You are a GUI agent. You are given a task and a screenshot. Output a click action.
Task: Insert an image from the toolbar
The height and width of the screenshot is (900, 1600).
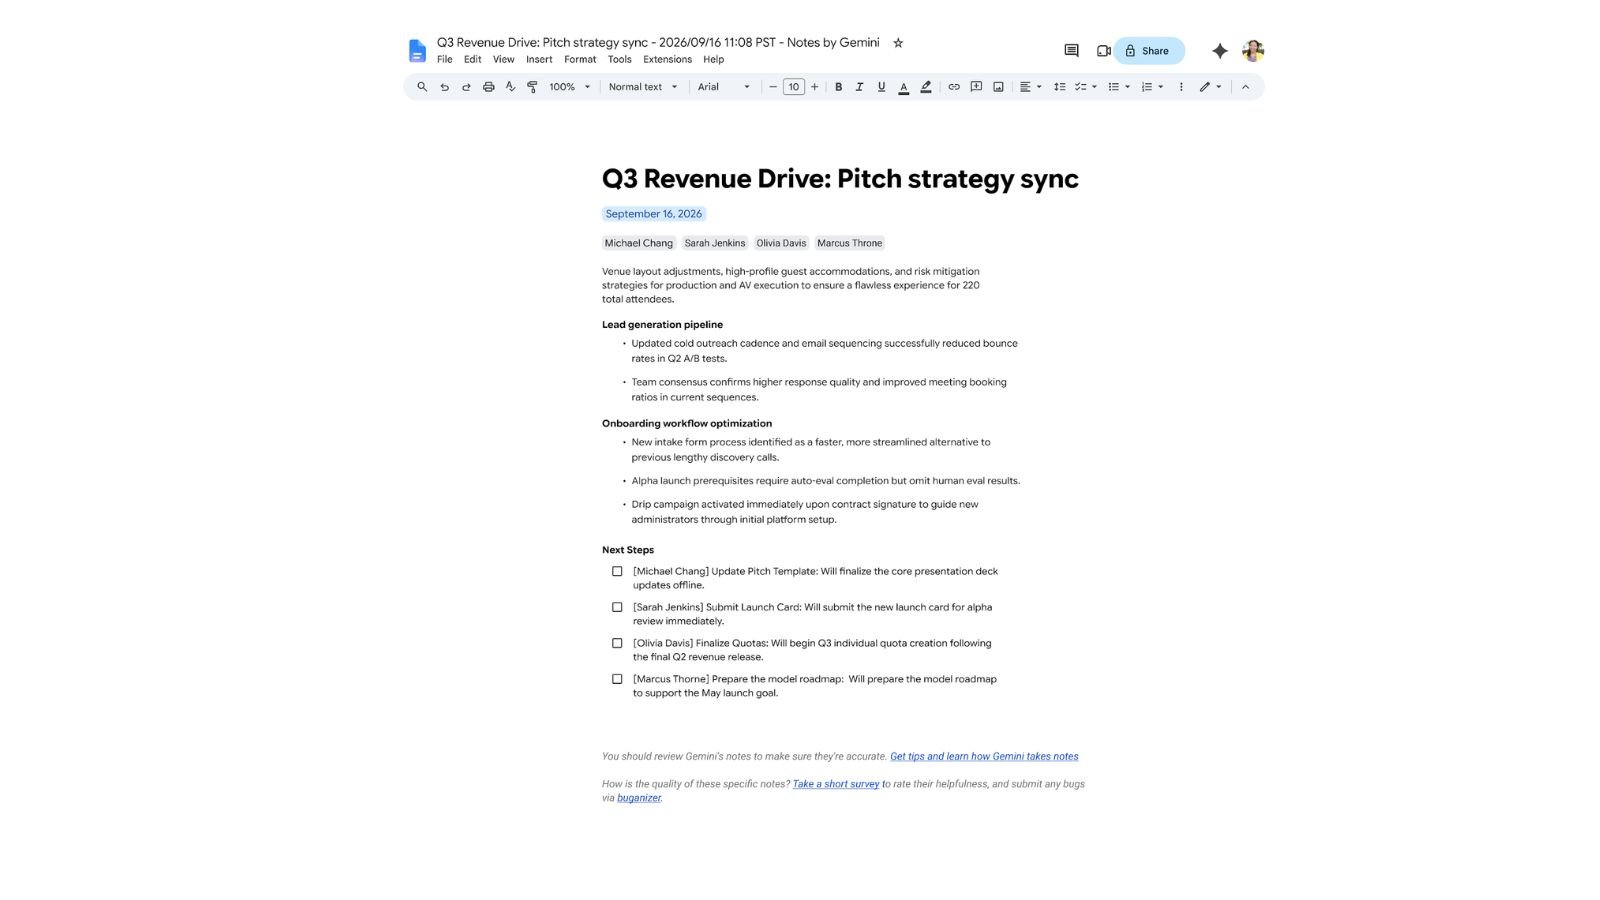point(998,87)
